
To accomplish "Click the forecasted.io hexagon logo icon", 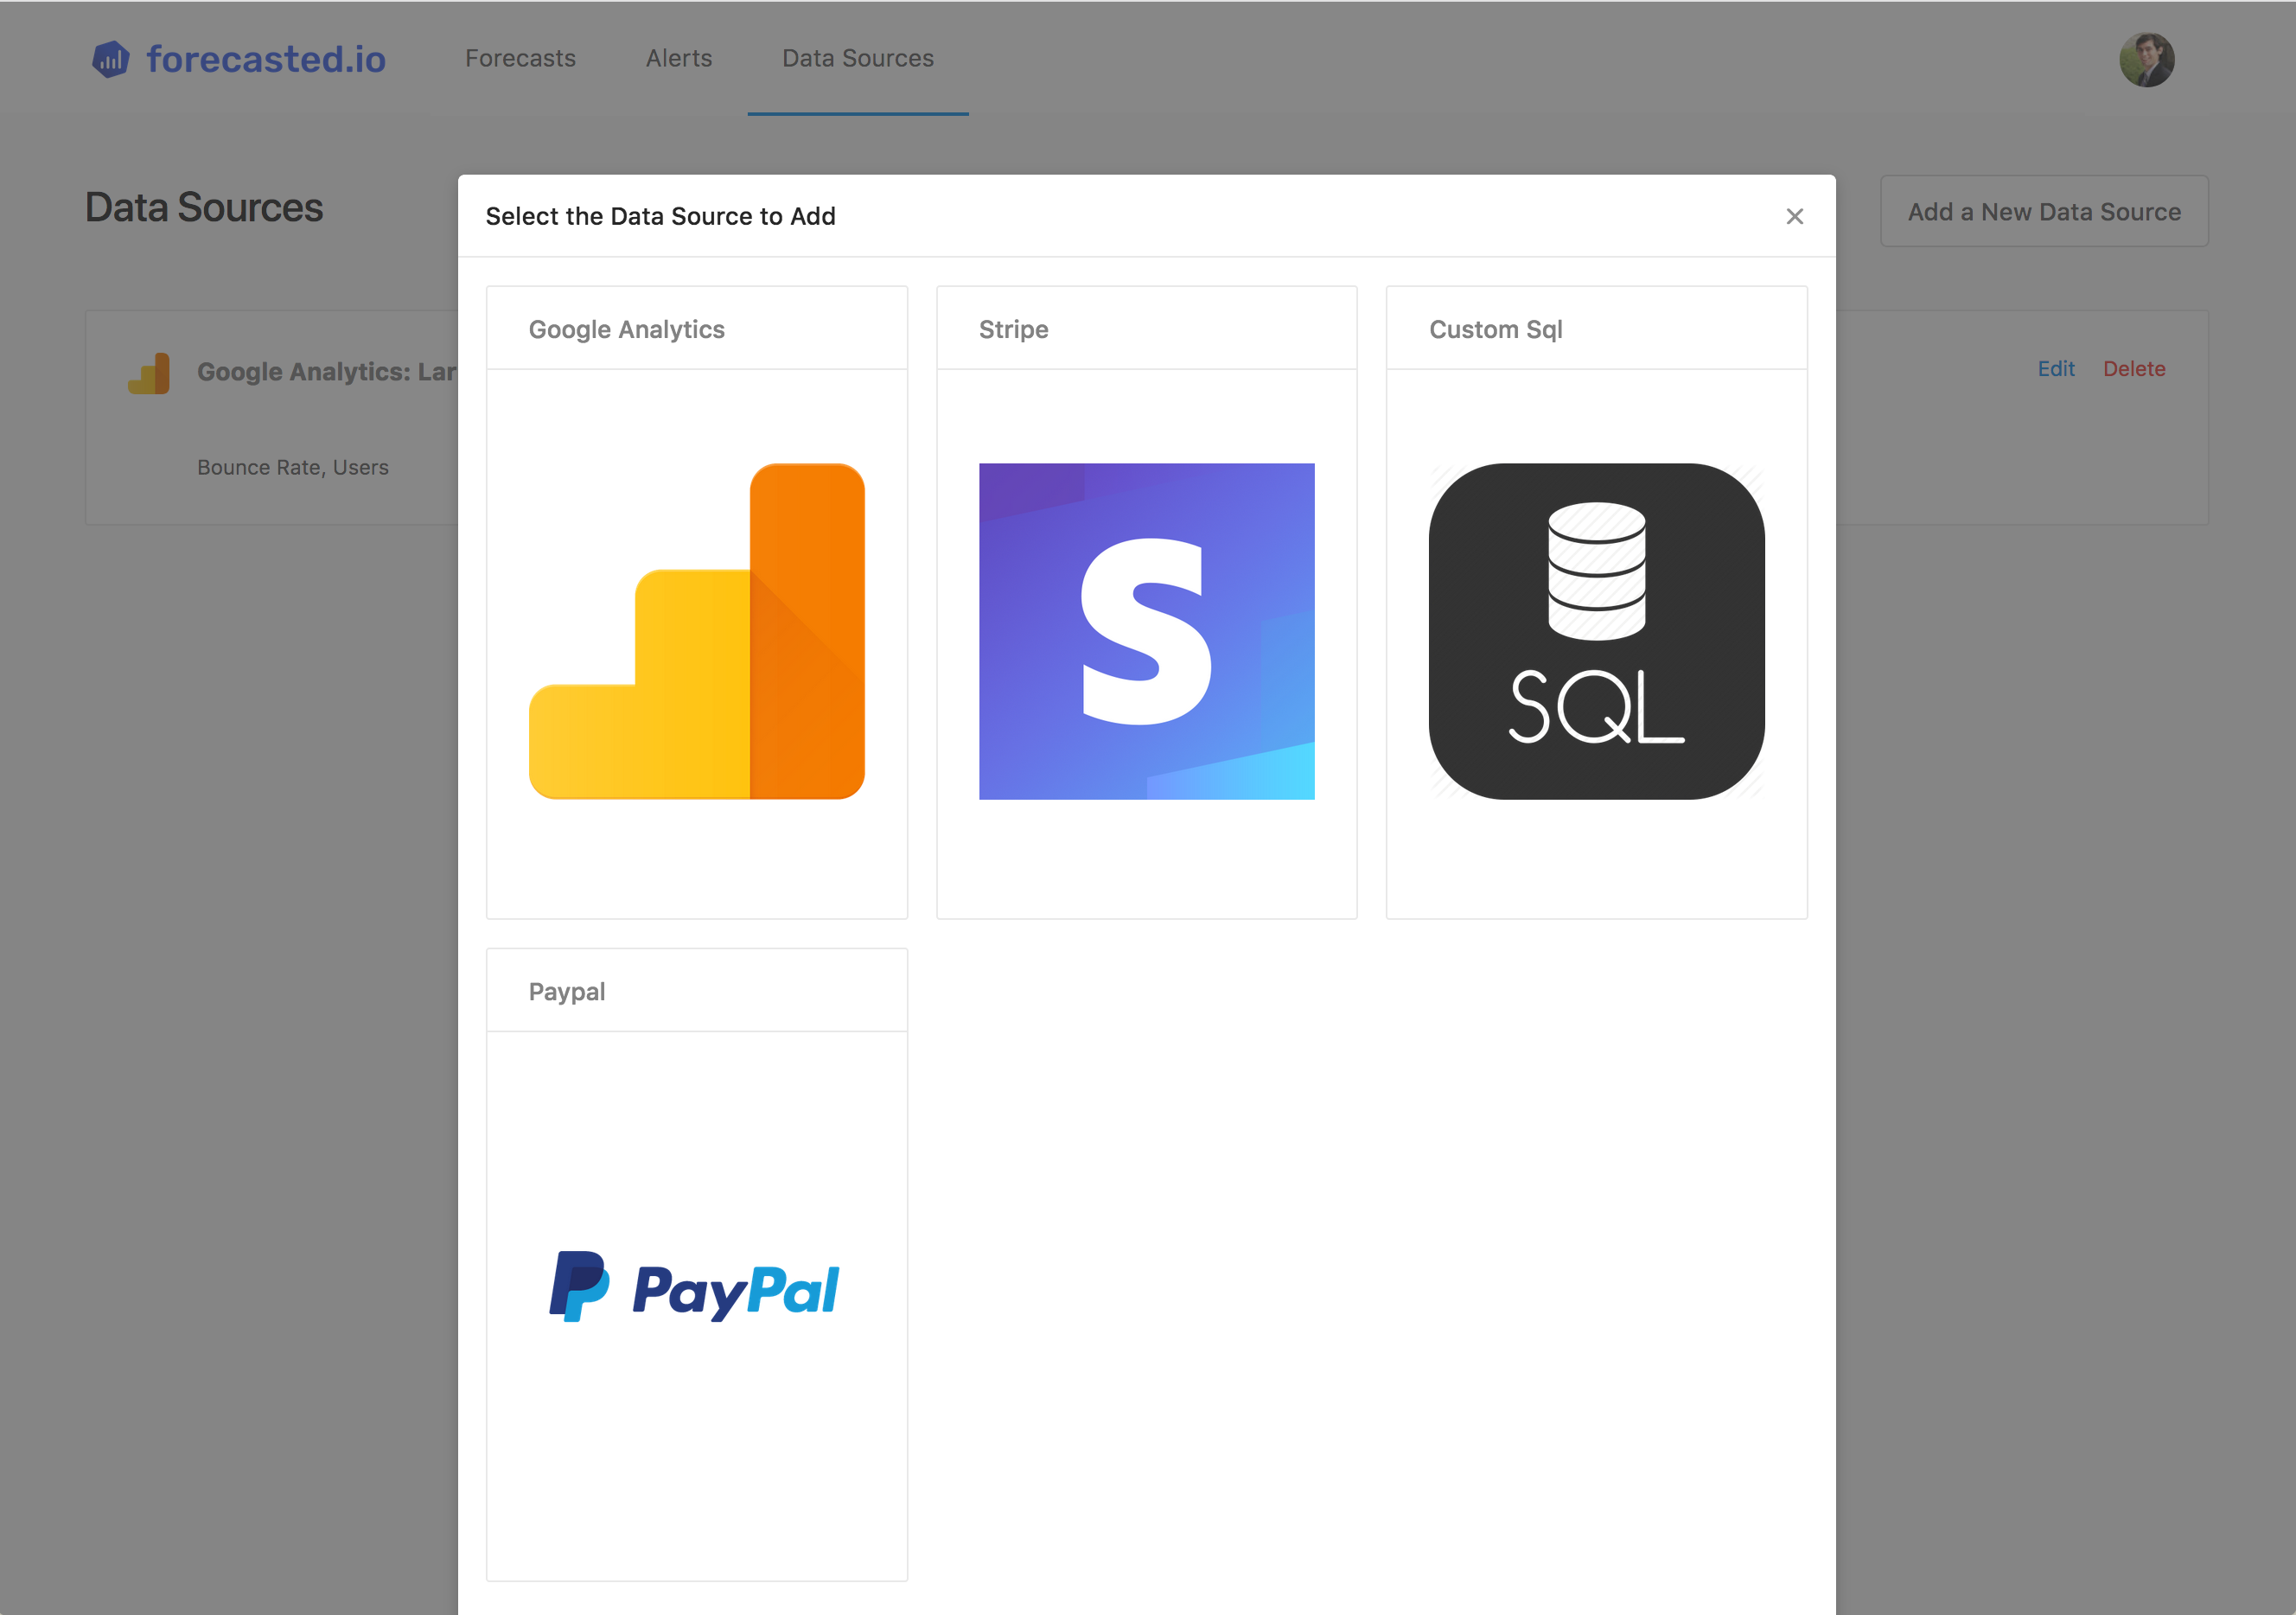I will pyautogui.click(x=111, y=59).
